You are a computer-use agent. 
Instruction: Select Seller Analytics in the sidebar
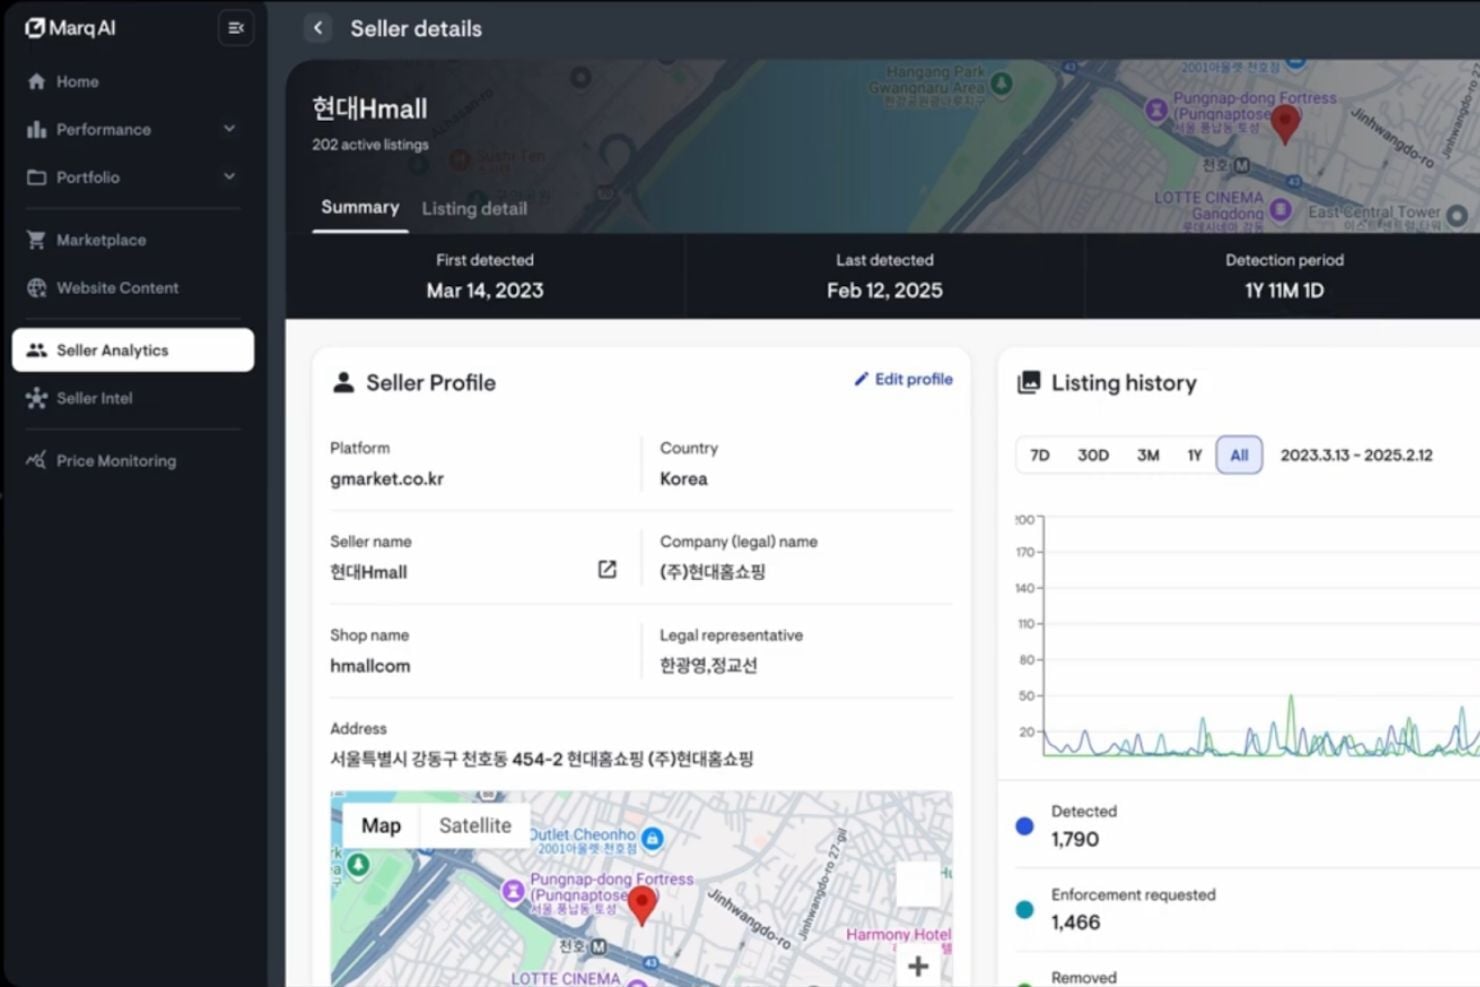112,350
